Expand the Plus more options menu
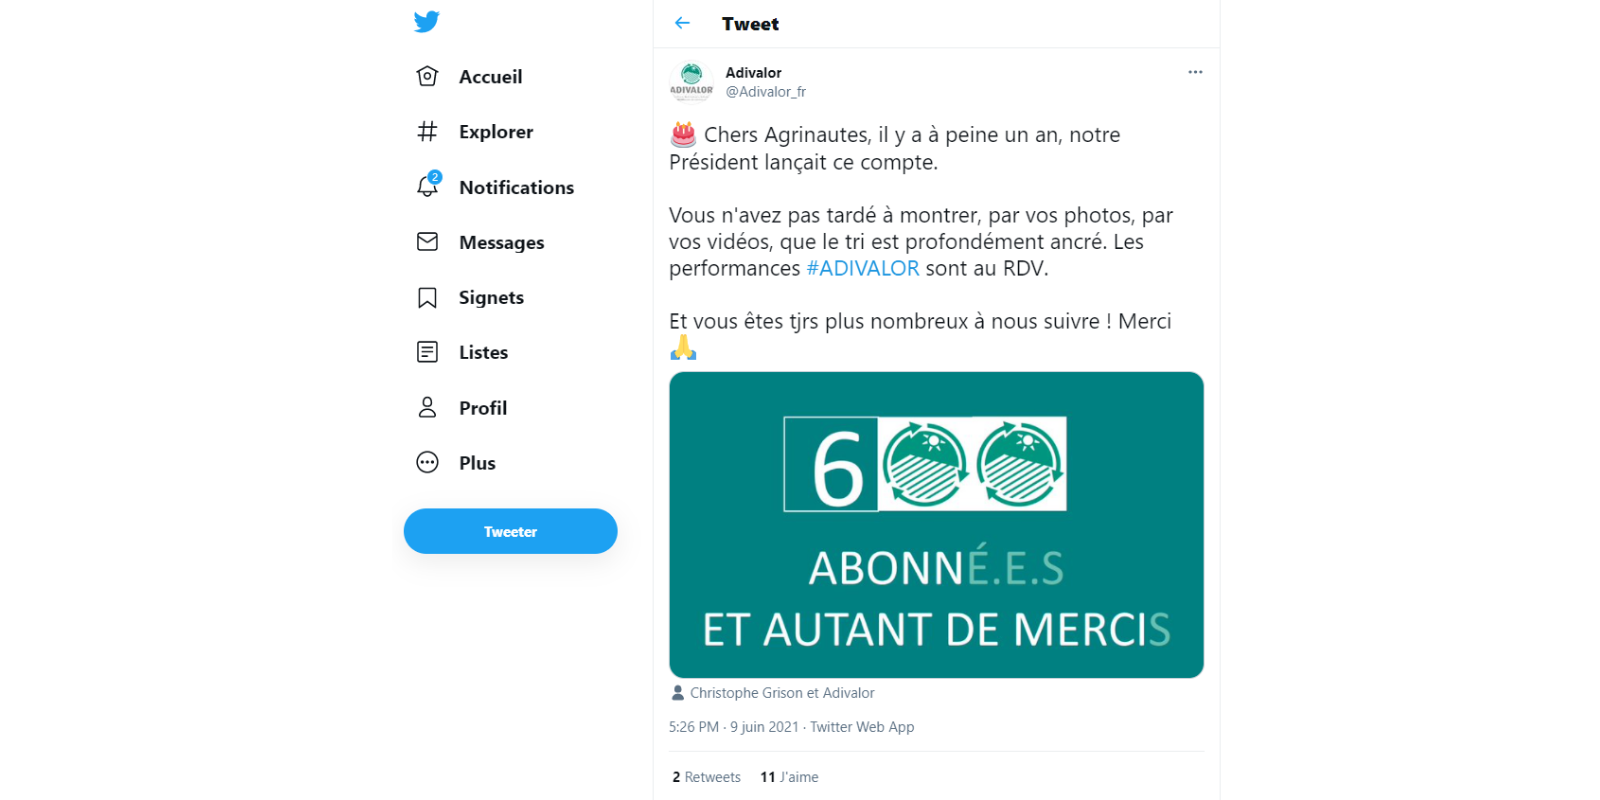 (x=427, y=462)
